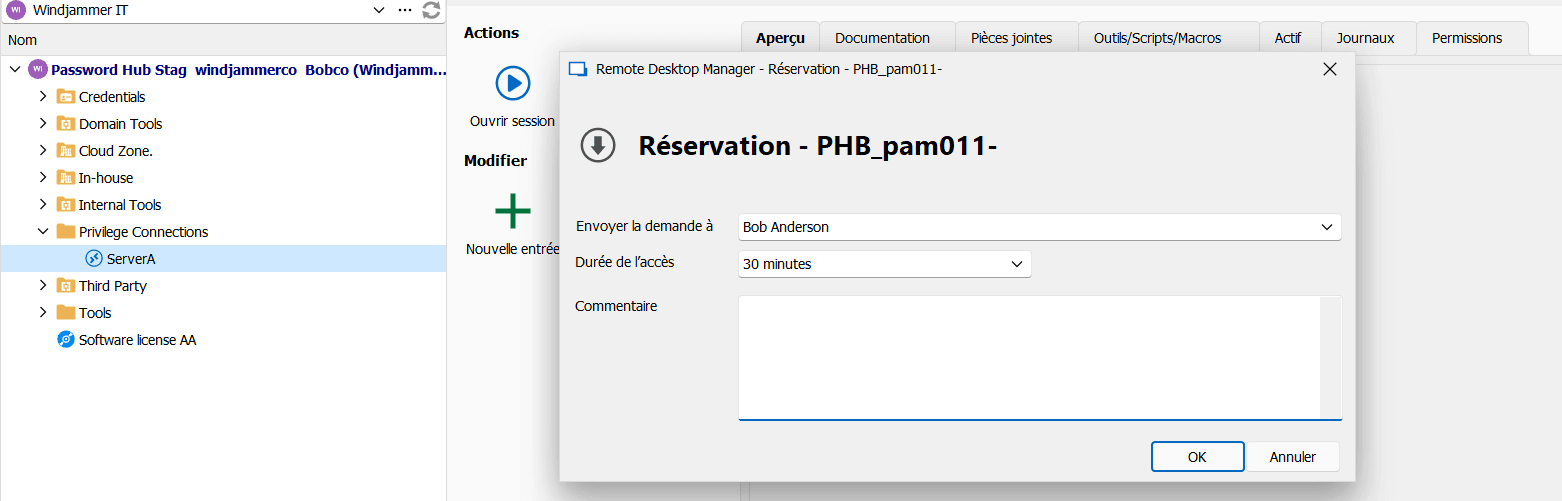Screen dimensions: 1562x501
Task: Click the Internal Tools folder icon
Action: click(x=66, y=205)
